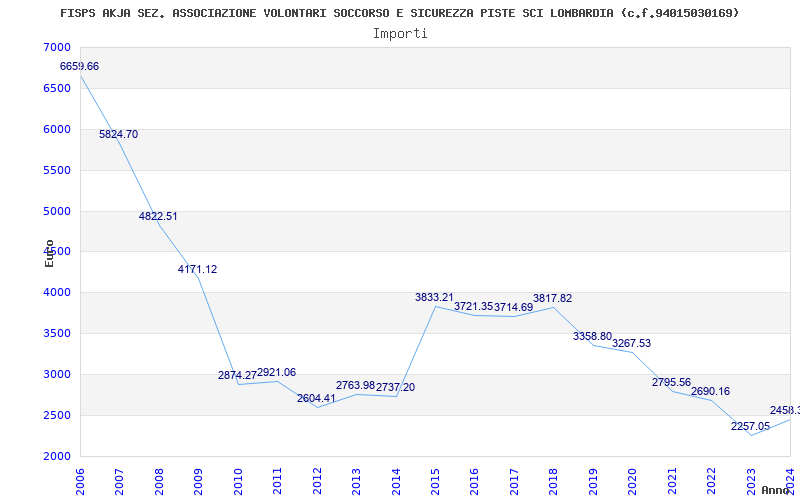Select the 3833.21 peak label
The height and width of the screenshot is (500, 800).
[434, 297]
